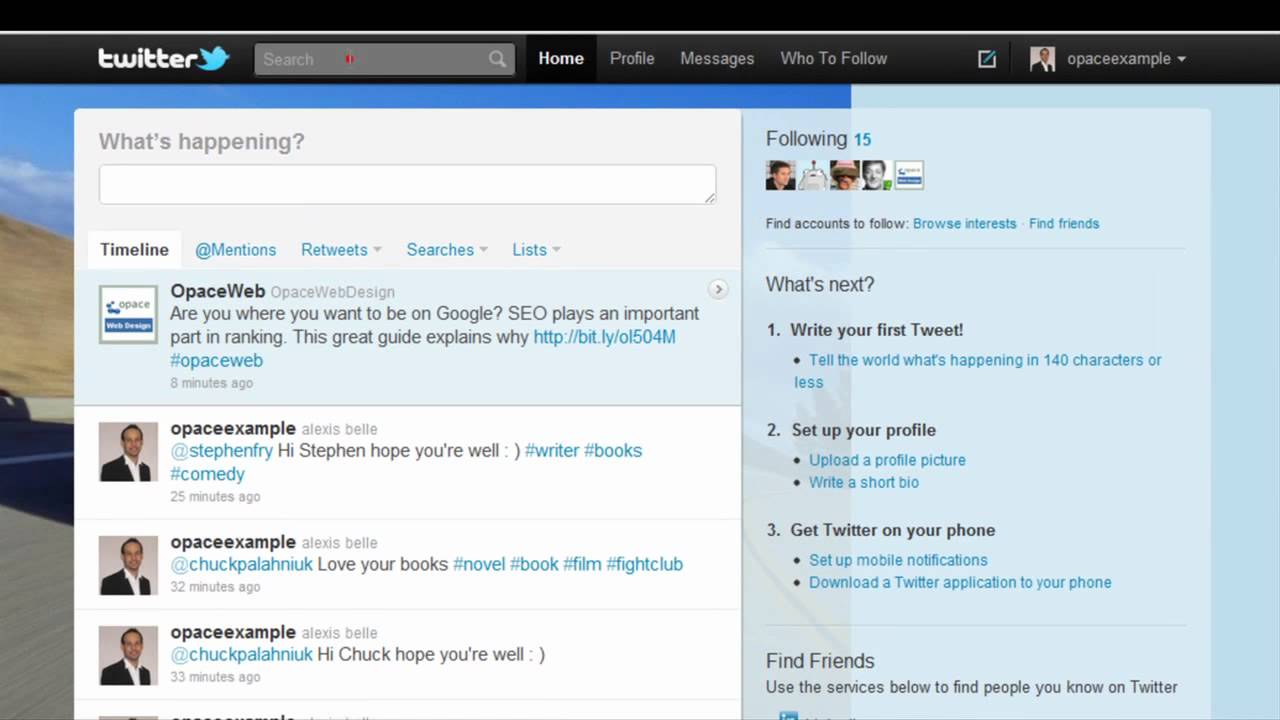This screenshot has height=720, width=1280.
Task: Click the #film hashtag
Action: (582, 564)
